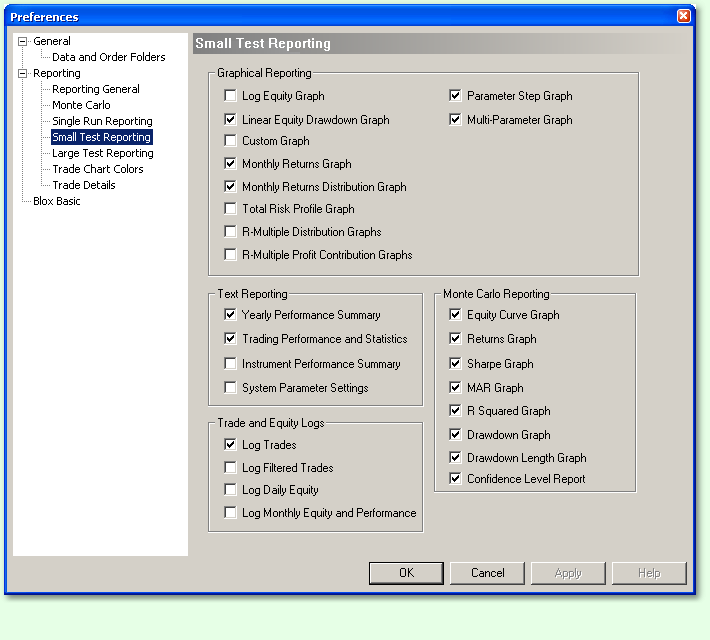Check Log Daily Equity
This screenshot has height=640, width=710.
pyautogui.click(x=230, y=489)
